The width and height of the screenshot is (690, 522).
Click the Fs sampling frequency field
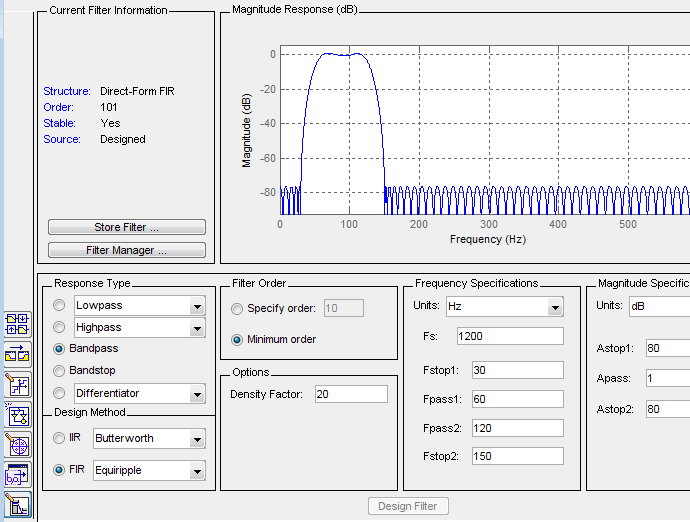[510, 336]
